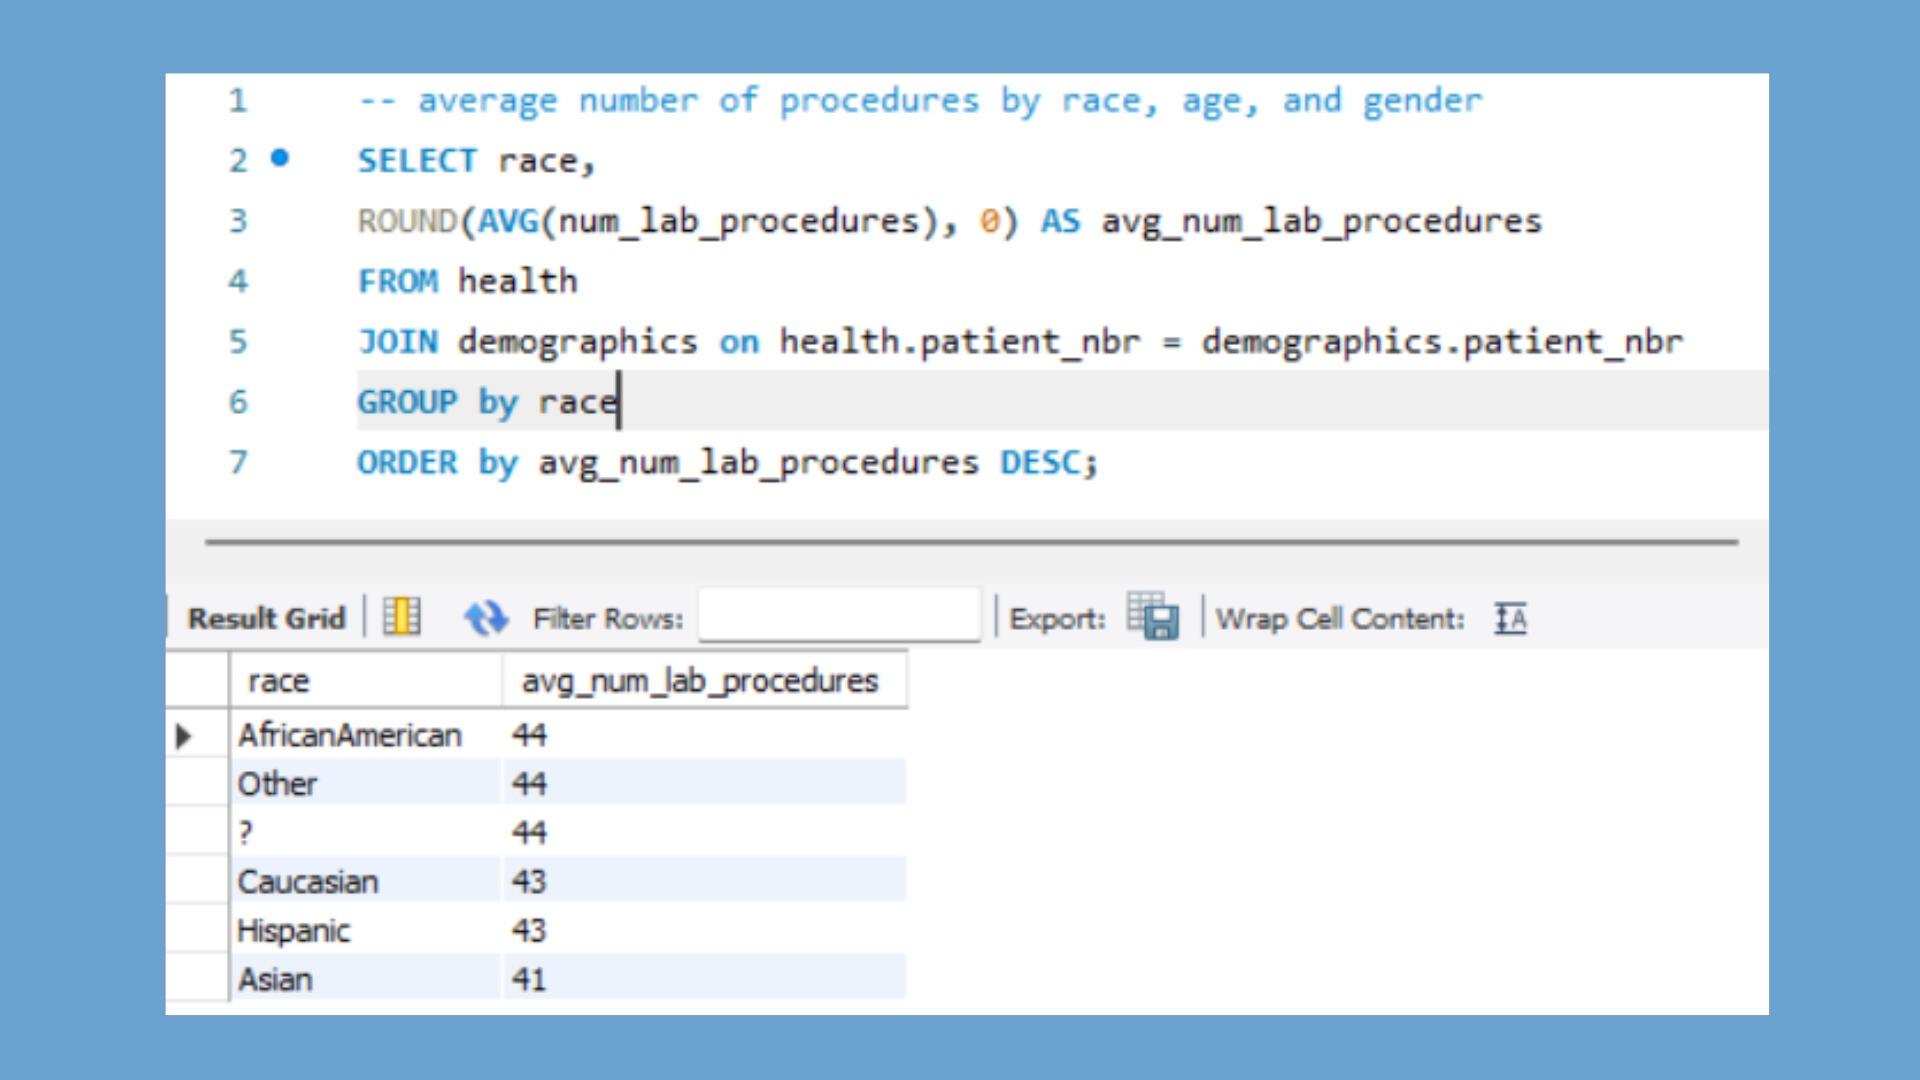Click the horizontal divider between editor and results

970,542
